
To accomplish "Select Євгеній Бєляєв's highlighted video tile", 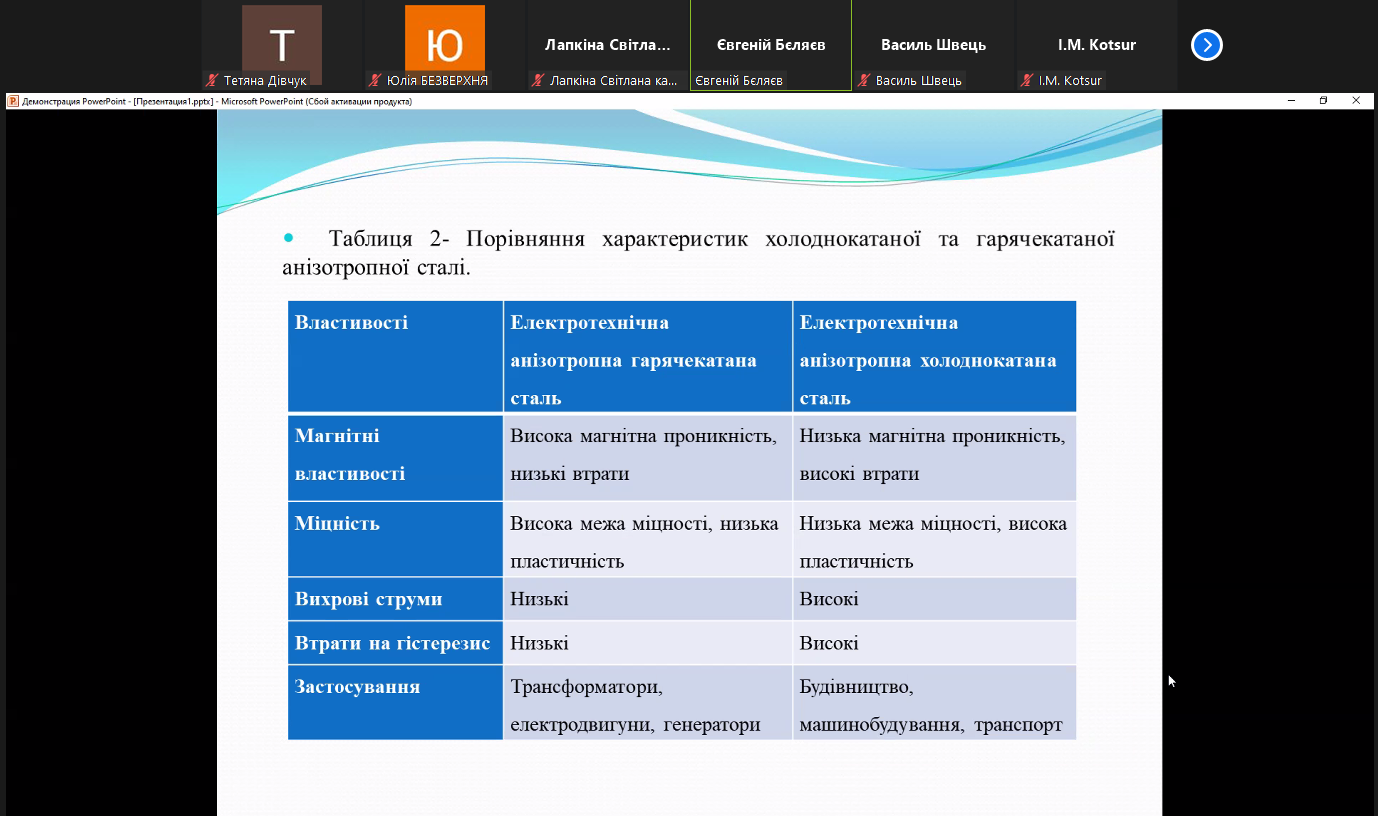I will tap(771, 45).
